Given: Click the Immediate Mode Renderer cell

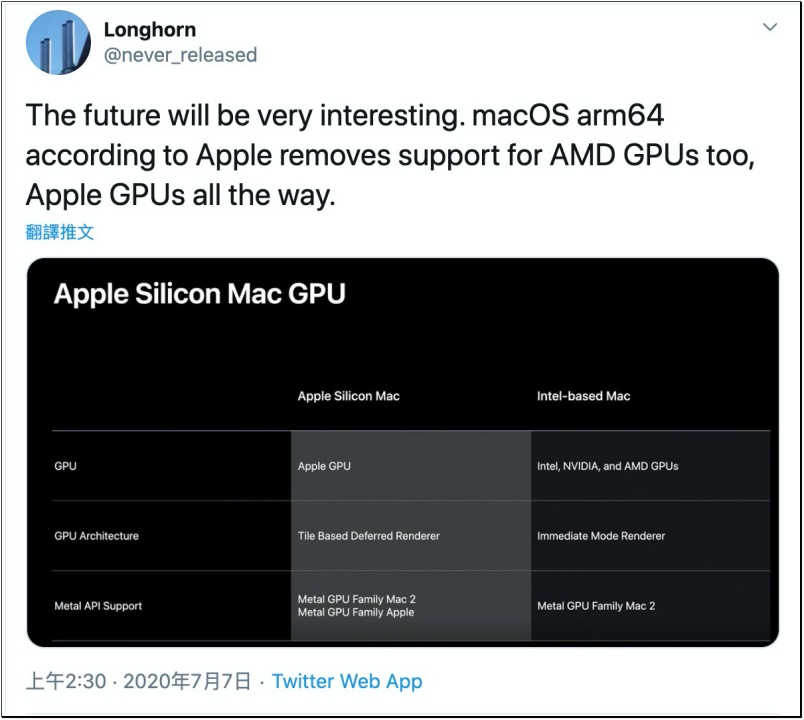Looking at the screenshot, I should 601,536.
